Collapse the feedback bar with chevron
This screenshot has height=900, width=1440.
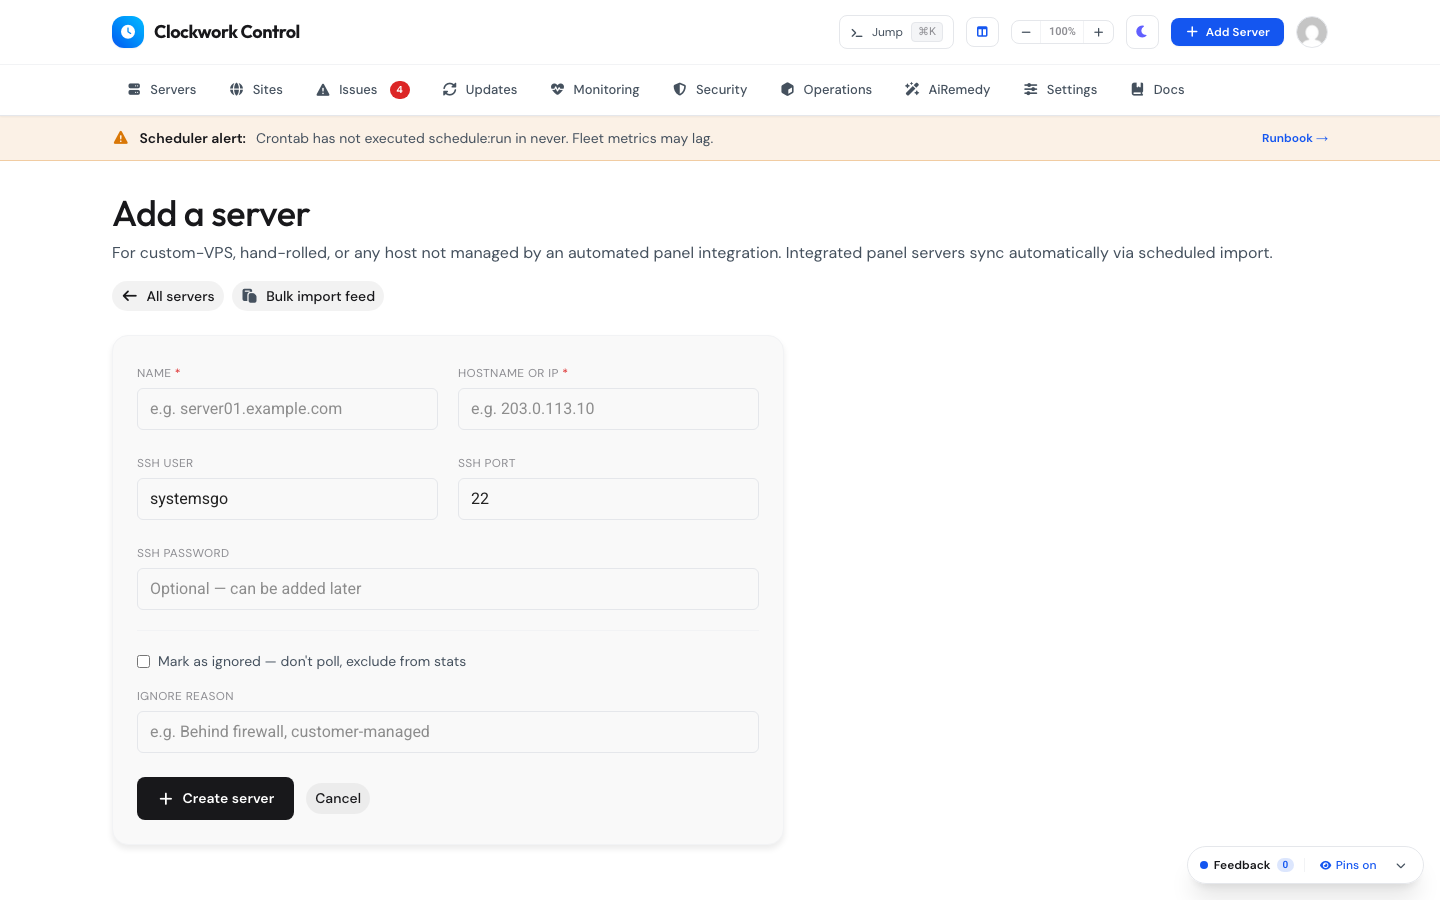[x=1401, y=866]
